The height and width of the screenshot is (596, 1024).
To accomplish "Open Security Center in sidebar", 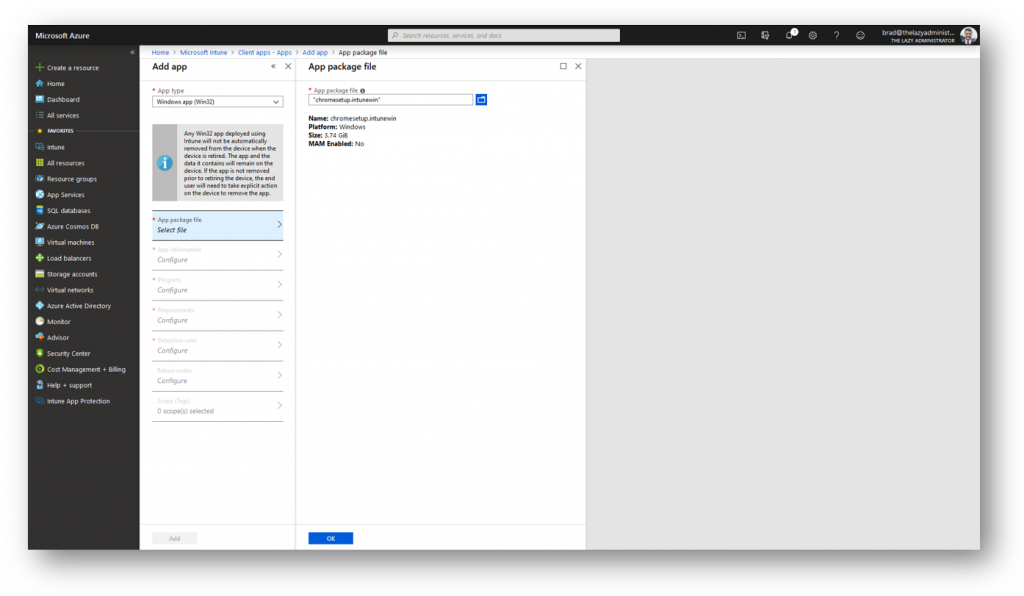I will tap(63, 353).
